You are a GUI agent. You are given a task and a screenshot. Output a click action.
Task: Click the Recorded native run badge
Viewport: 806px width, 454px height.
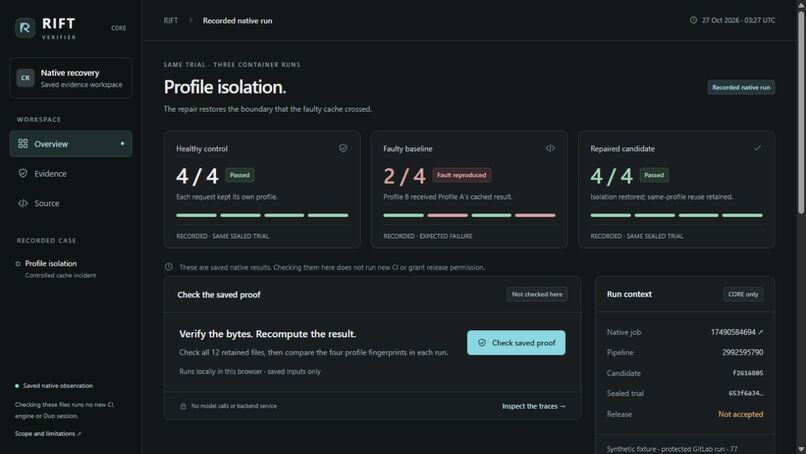click(741, 87)
